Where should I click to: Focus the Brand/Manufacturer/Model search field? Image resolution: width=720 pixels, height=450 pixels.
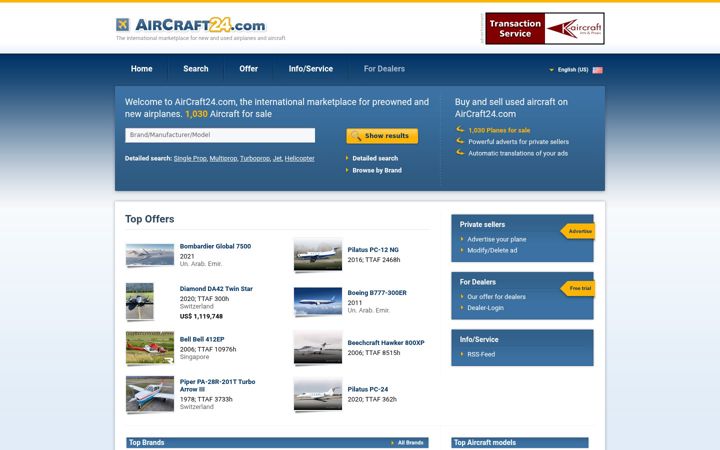coord(220,135)
